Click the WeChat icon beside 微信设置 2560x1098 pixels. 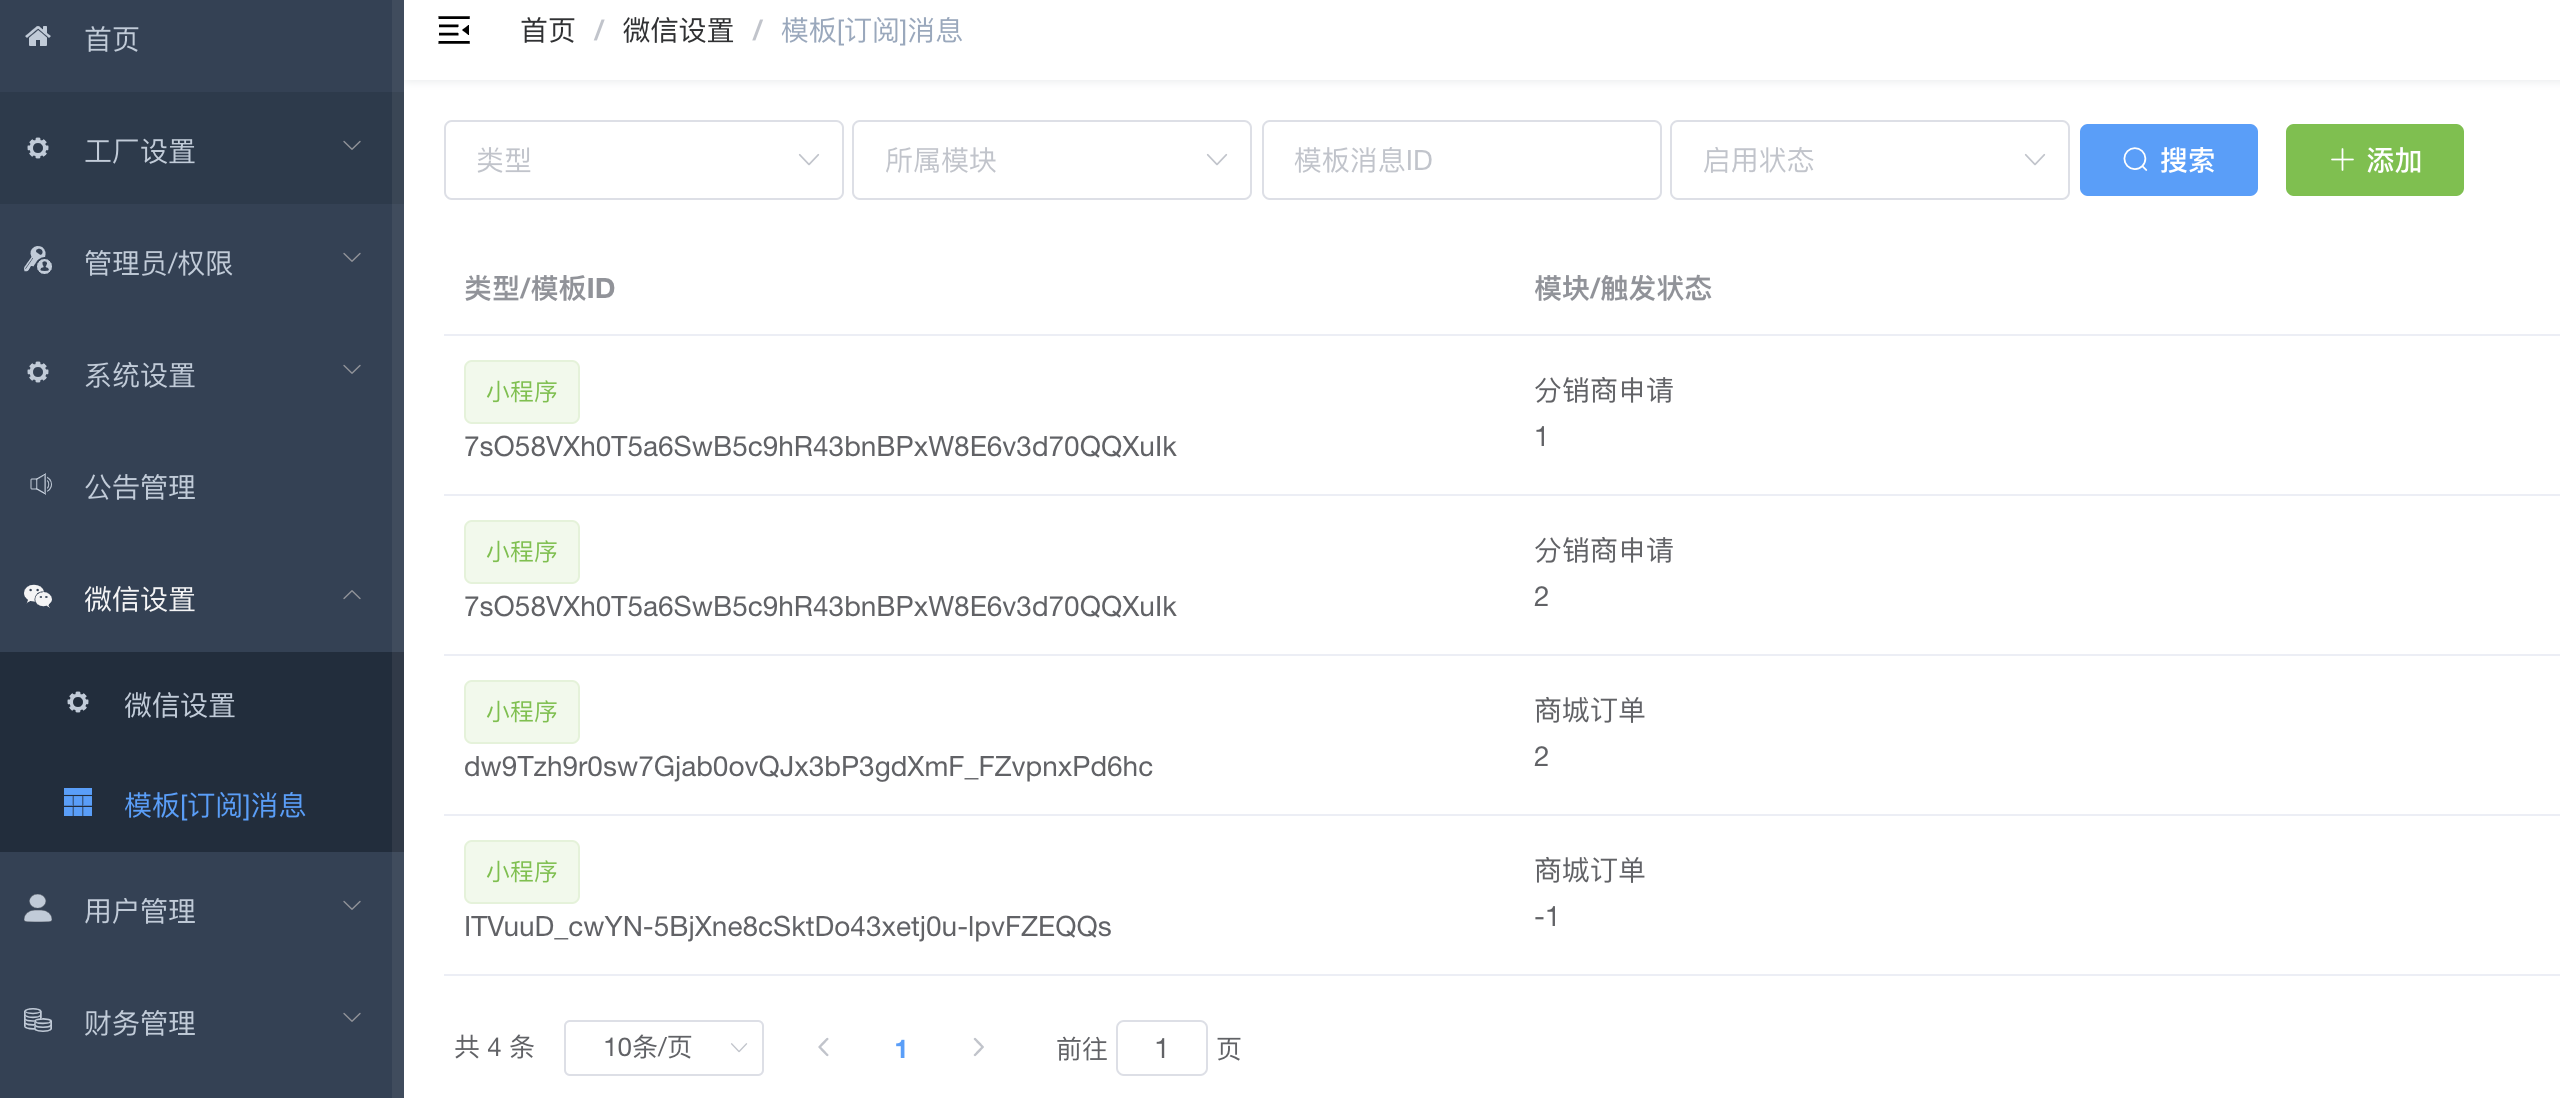(38, 597)
